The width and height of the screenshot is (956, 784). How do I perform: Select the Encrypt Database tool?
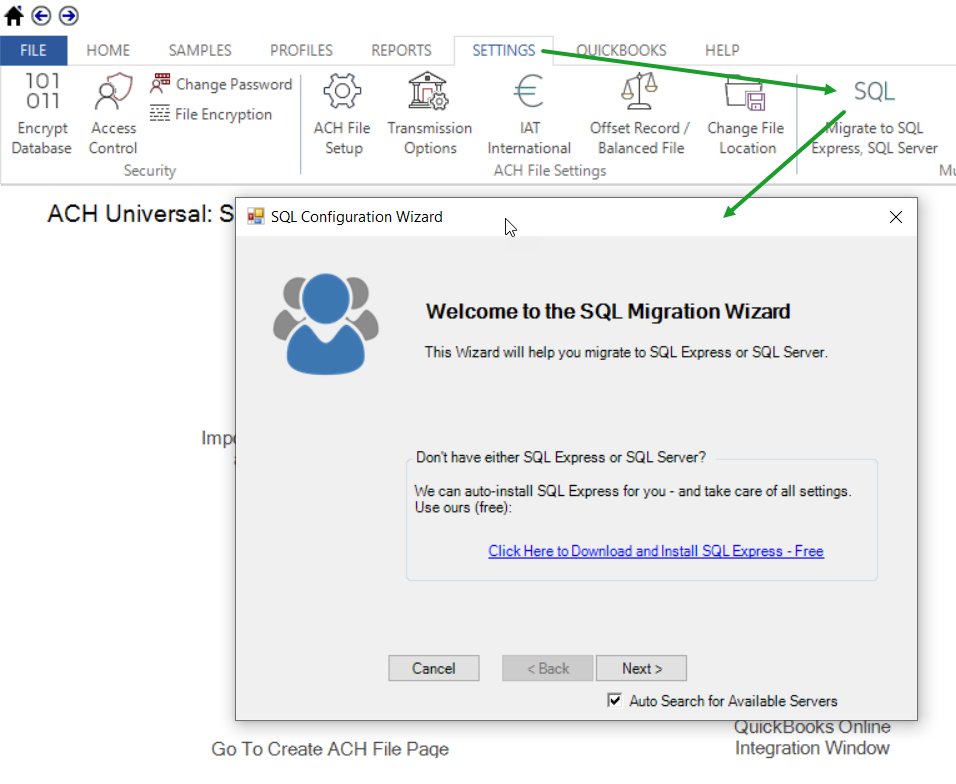[x=41, y=113]
